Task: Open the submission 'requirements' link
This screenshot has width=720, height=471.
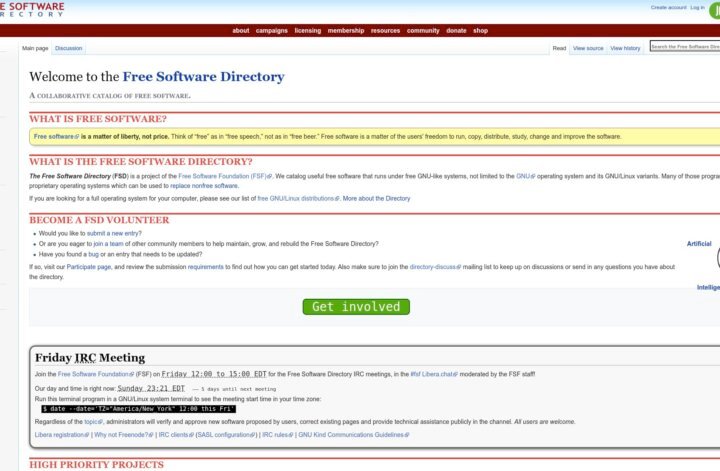Action: (205, 267)
